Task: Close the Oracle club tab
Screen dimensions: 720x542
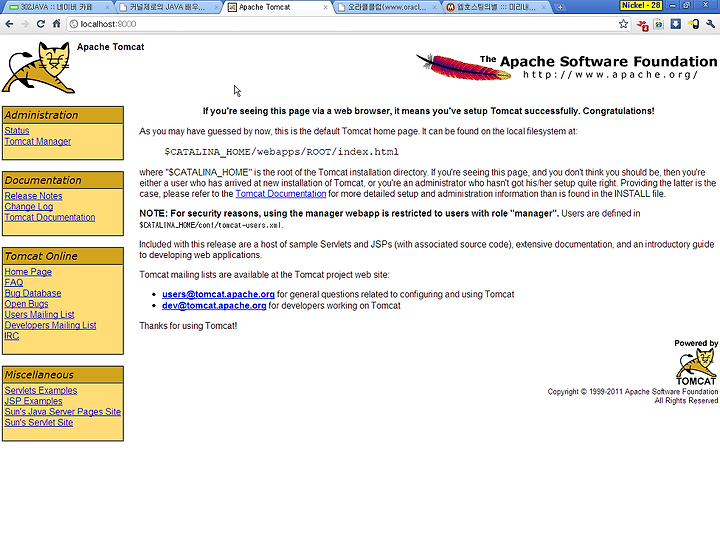Action: click(x=434, y=7)
